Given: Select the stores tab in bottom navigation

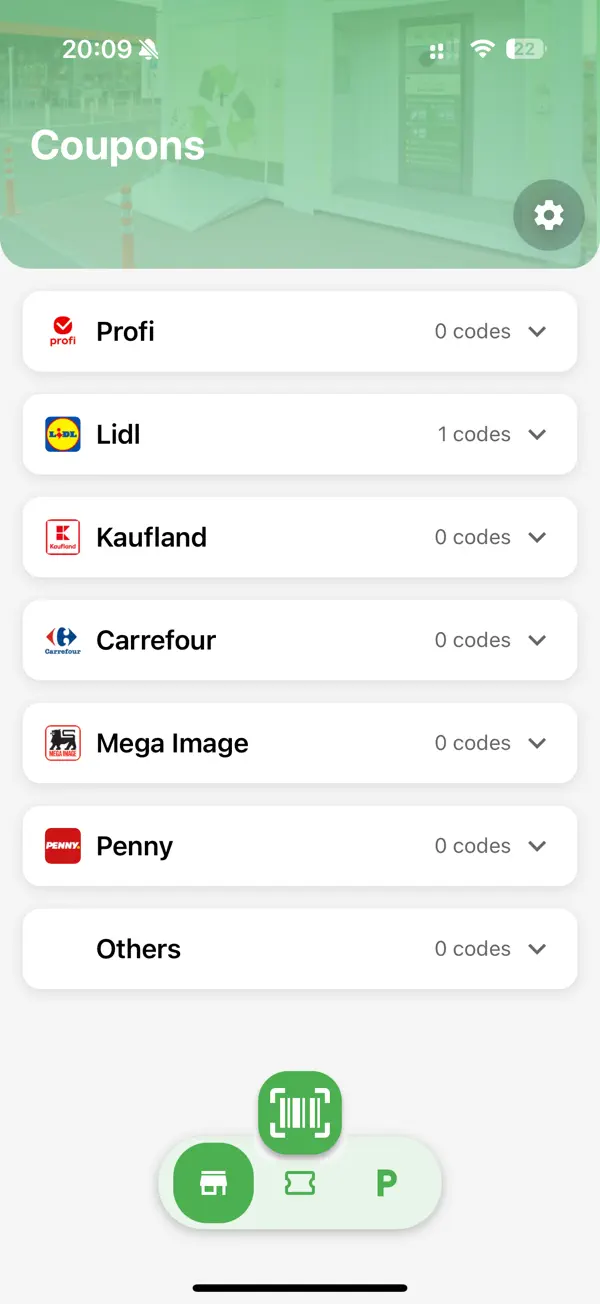Looking at the screenshot, I should 212,1184.
